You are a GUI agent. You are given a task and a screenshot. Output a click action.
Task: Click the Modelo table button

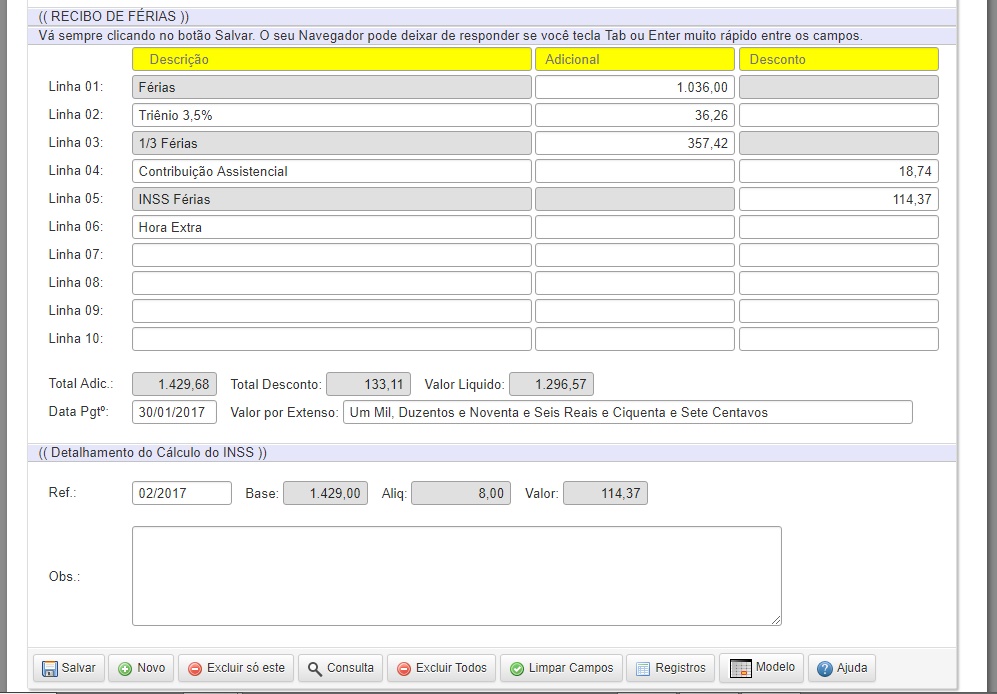coord(761,668)
